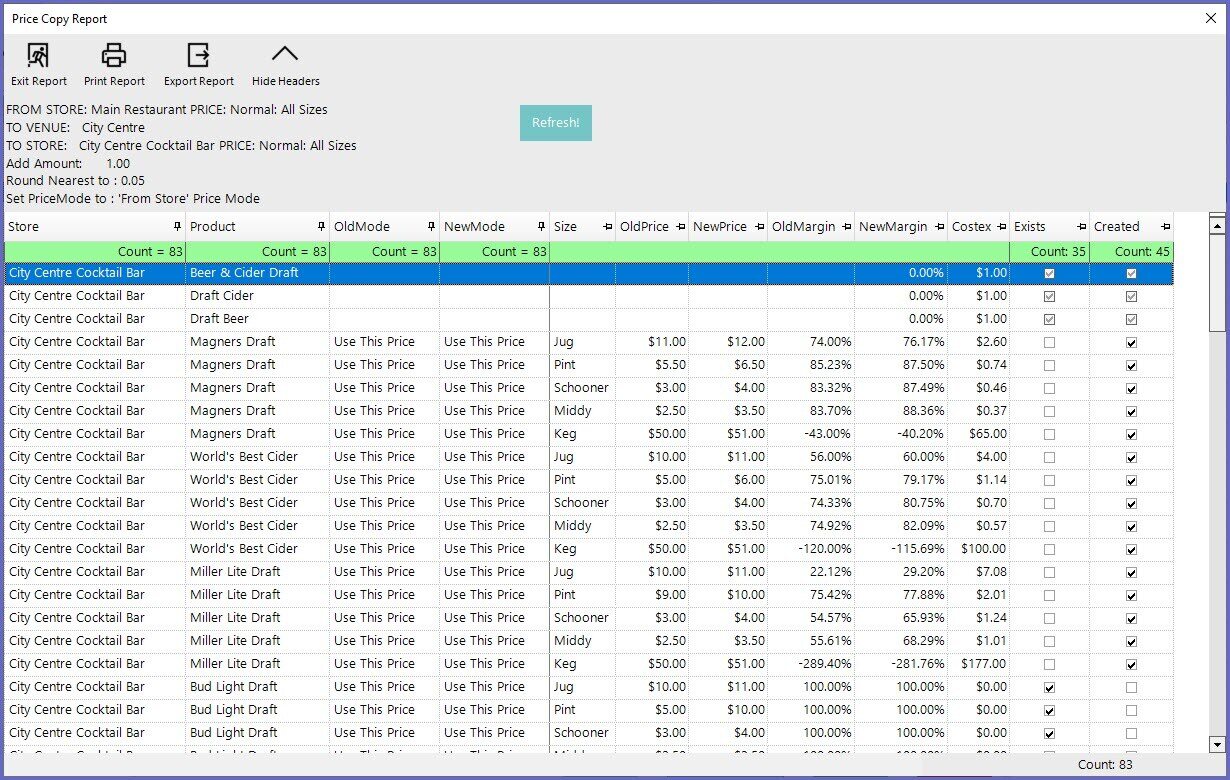Click the pin icon in the OldPrice column header
This screenshot has width=1230, height=780.
click(x=680, y=227)
